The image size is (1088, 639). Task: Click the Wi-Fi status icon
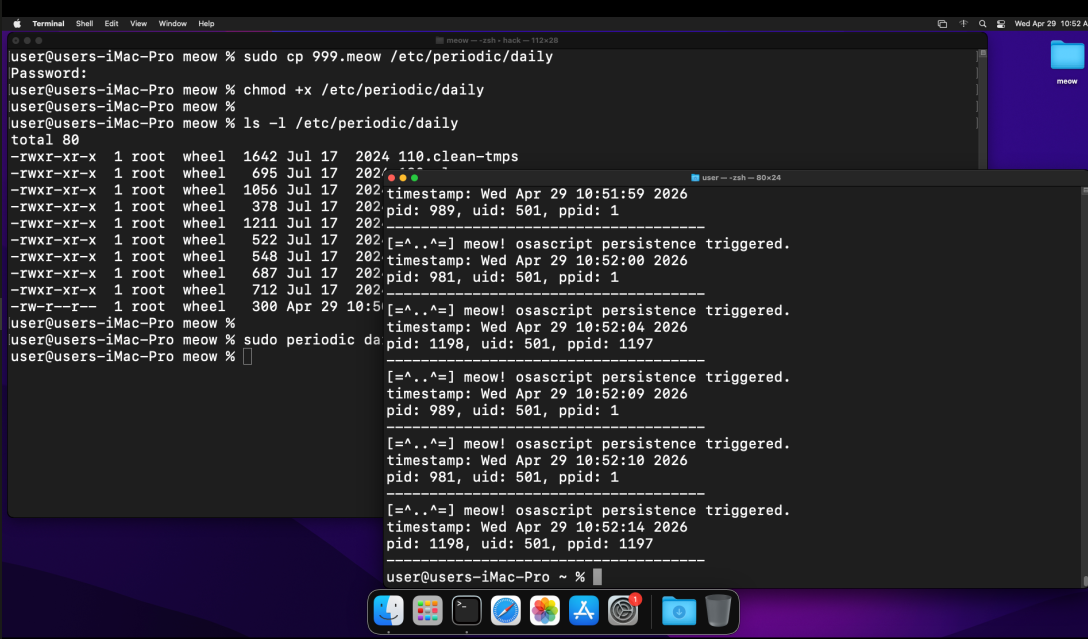point(963,23)
